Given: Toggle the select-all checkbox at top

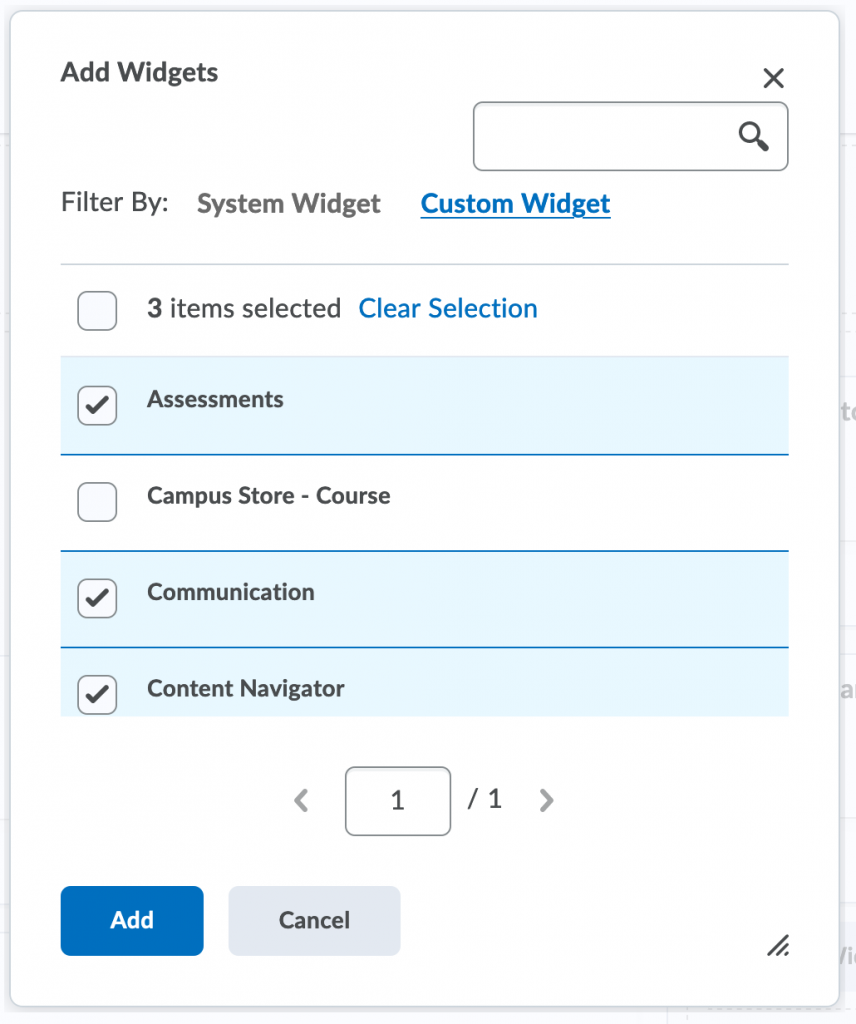Looking at the screenshot, I should pyautogui.click(x=97, y=310).
